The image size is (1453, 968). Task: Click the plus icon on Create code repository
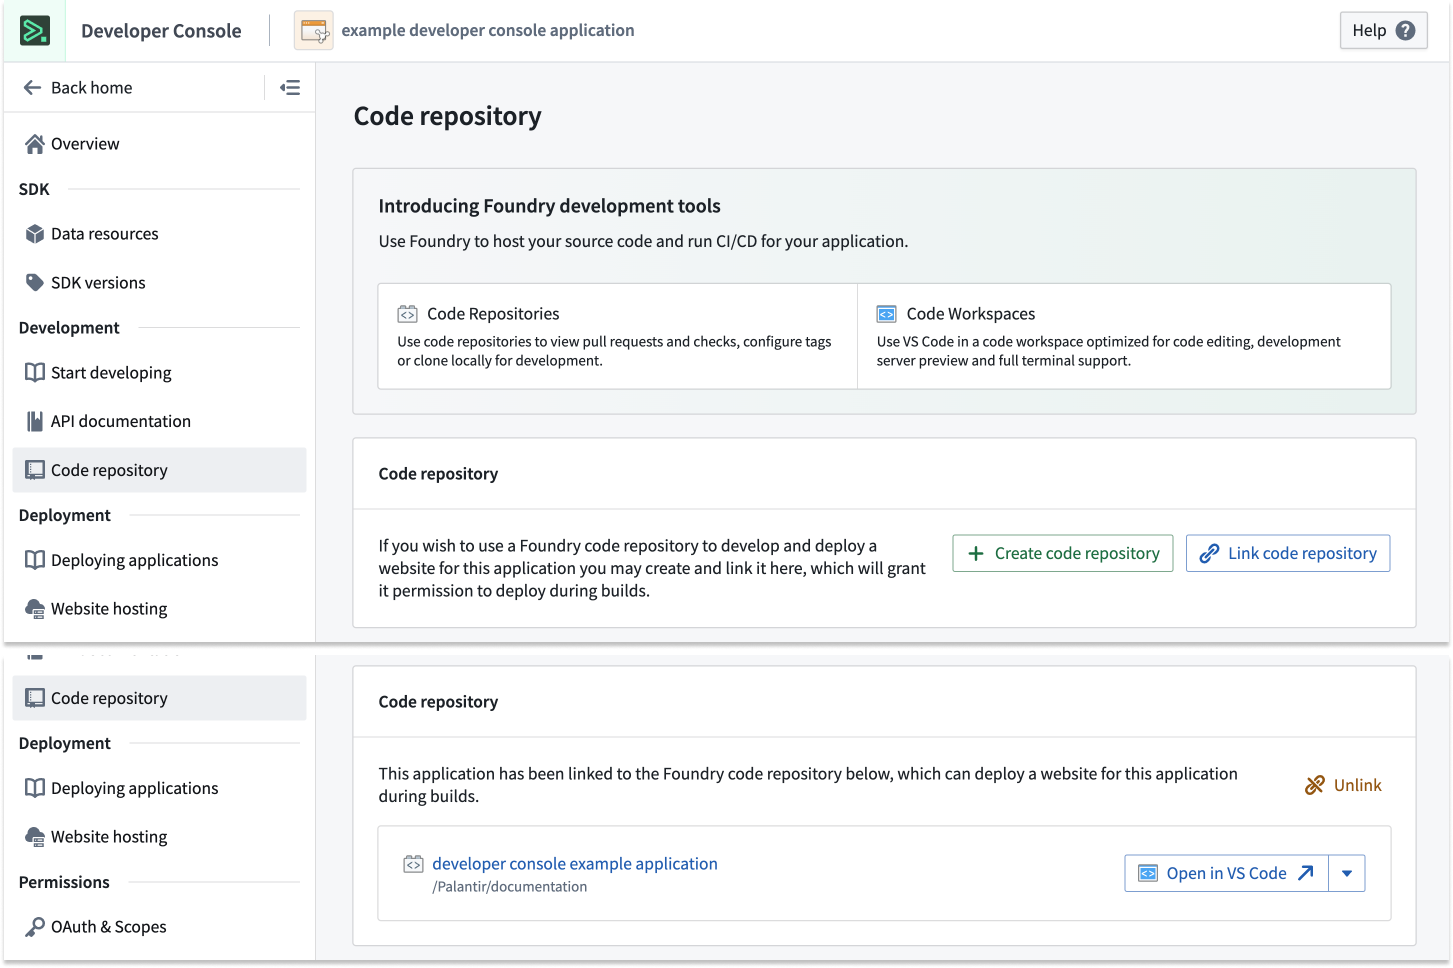click(976, 553)
